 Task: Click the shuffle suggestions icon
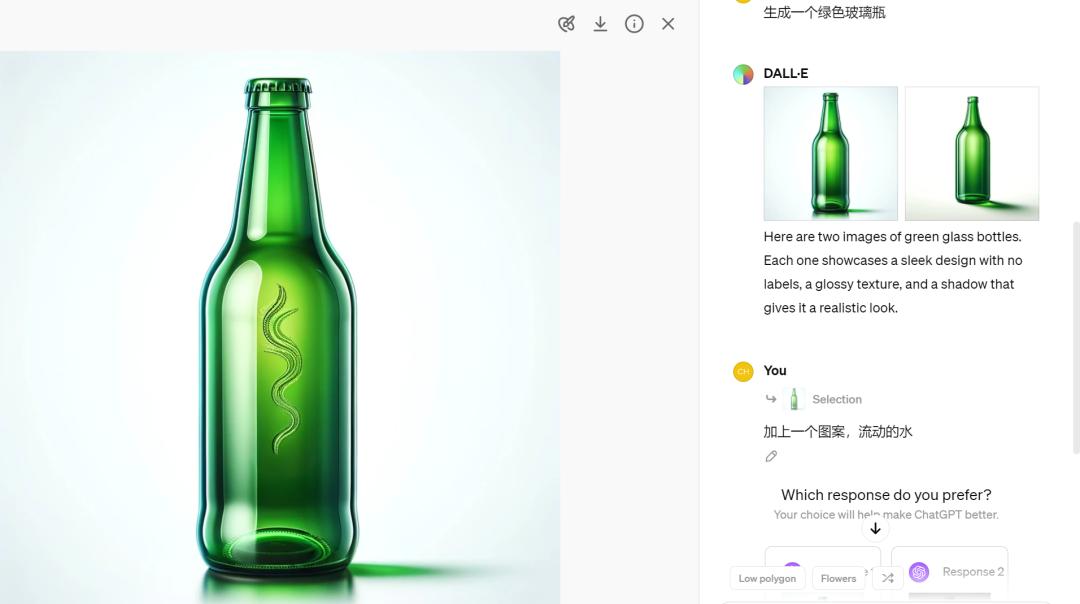coord(888,578)
